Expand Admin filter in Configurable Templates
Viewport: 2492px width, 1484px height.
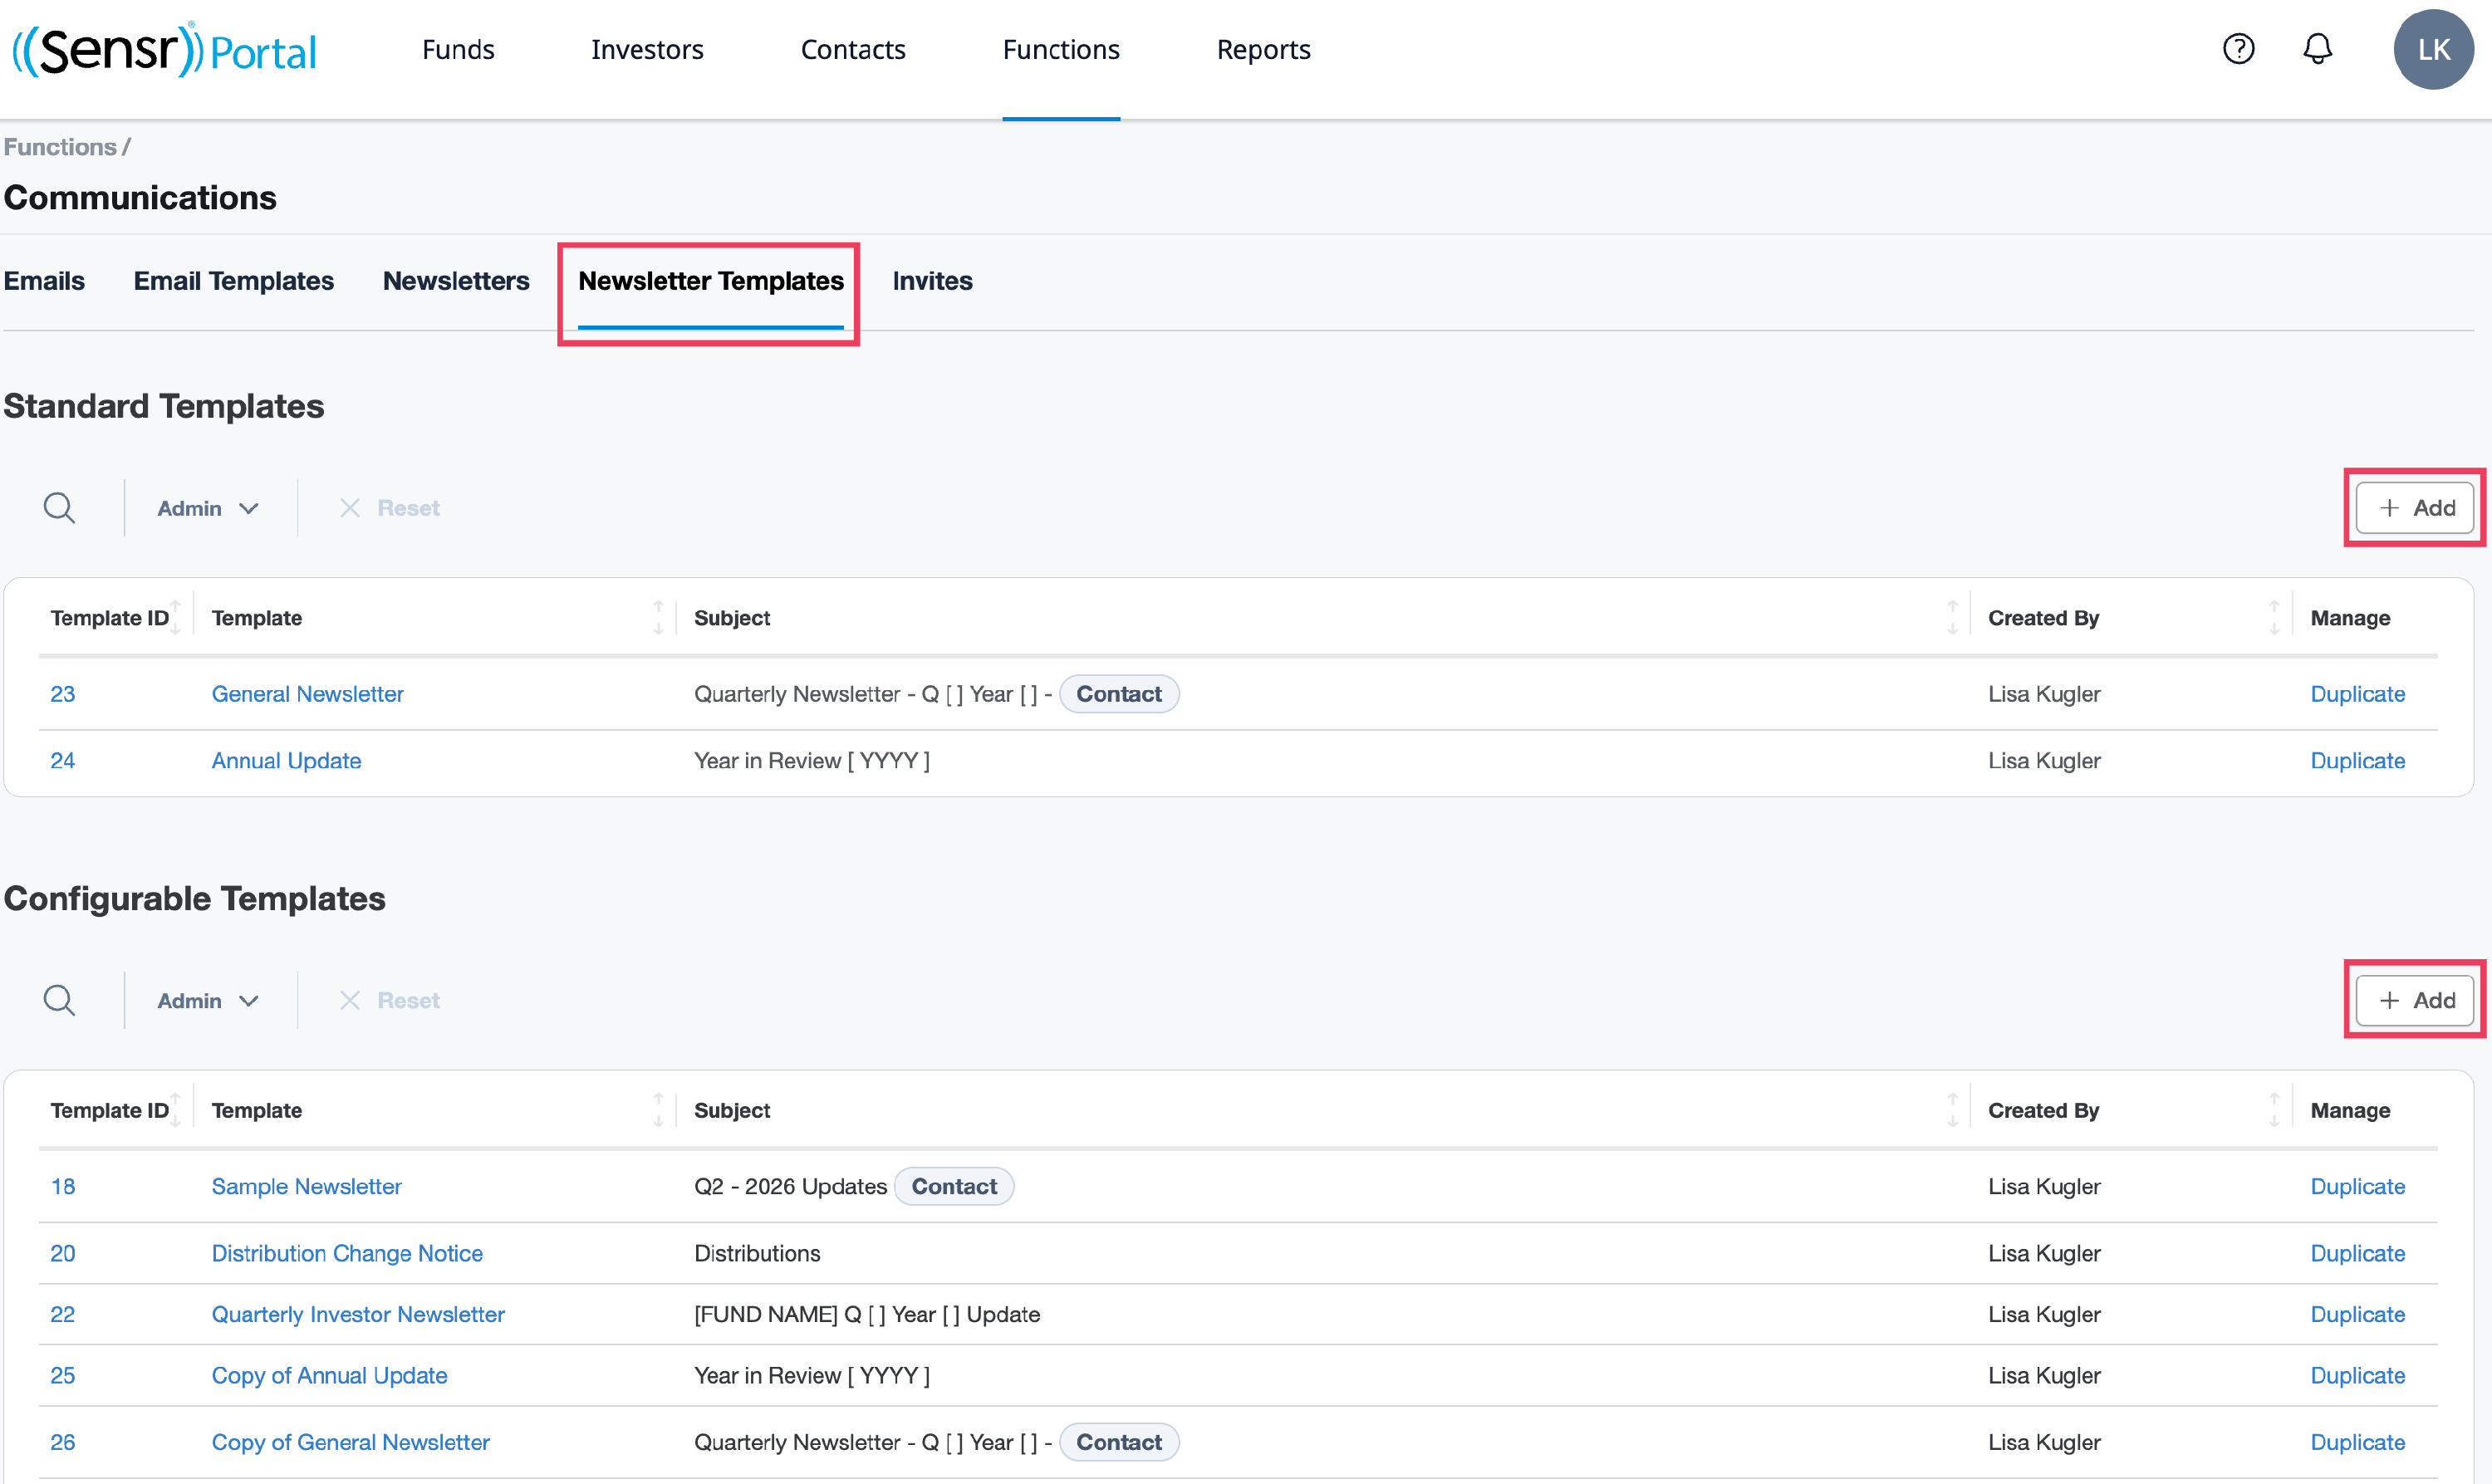tap(209, 1000)
